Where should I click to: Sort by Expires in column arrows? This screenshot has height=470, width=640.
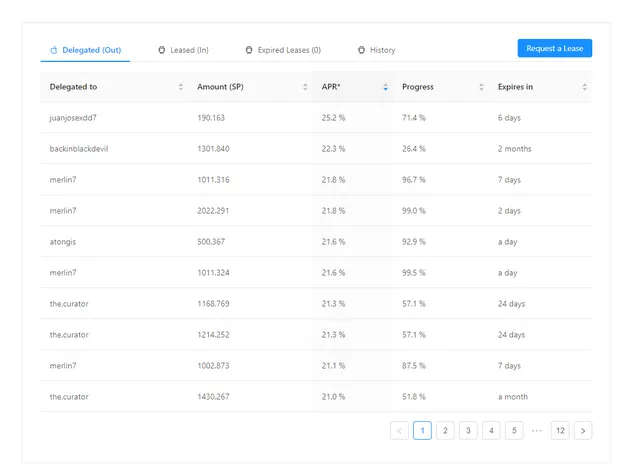tap(584, 87)
